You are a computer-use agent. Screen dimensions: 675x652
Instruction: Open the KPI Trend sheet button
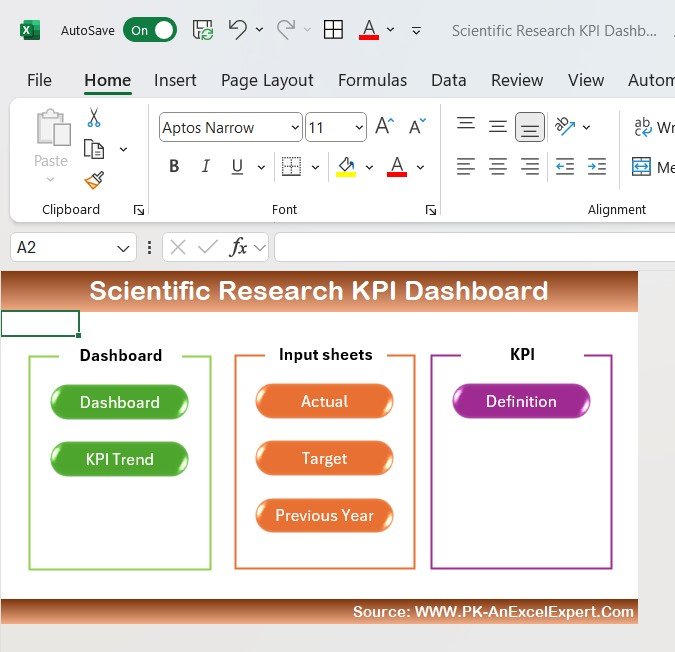(119, 459)
